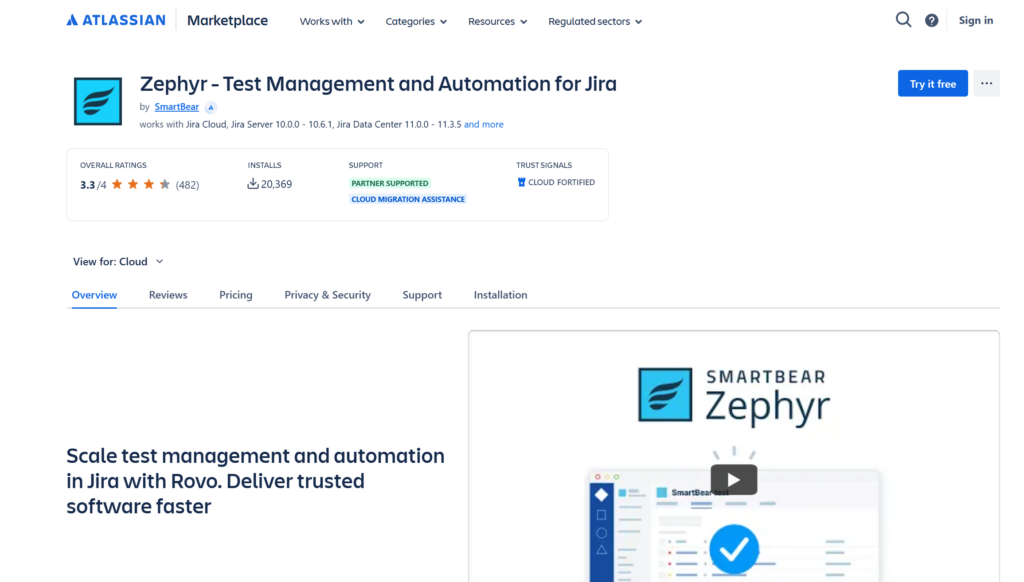Open the search magnifier icon
This screenshot has width=1024, height=582.
tap(903, 20)
